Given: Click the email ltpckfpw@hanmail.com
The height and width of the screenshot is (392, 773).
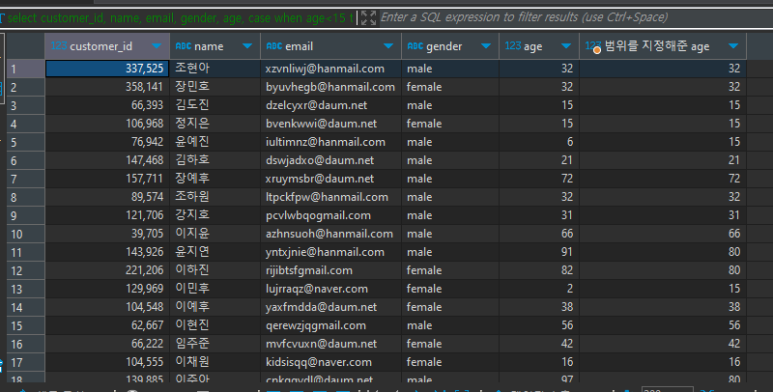Looking at the screenshot, I should click(x=327, y=197).
